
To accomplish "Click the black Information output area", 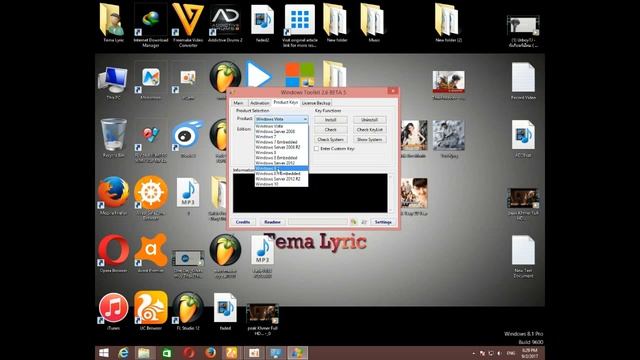I will click(x=310, y=193).
